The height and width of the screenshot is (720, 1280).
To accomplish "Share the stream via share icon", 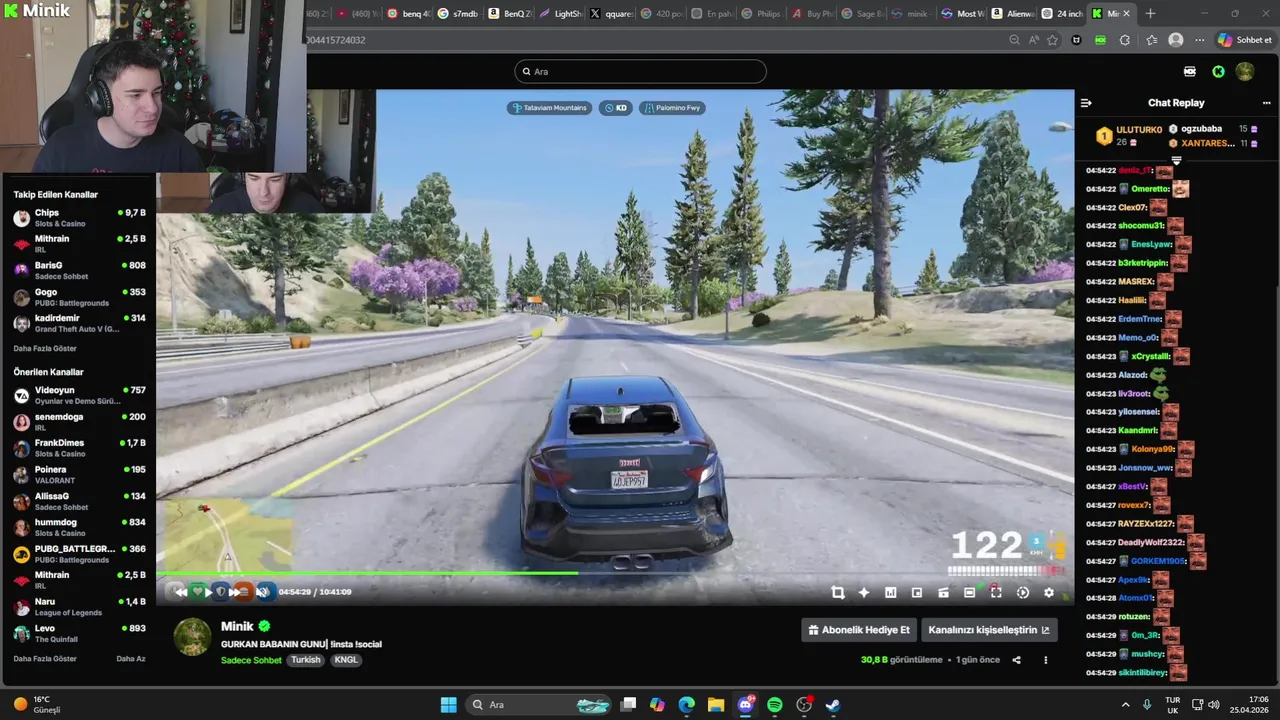I will pos(1016,660).
